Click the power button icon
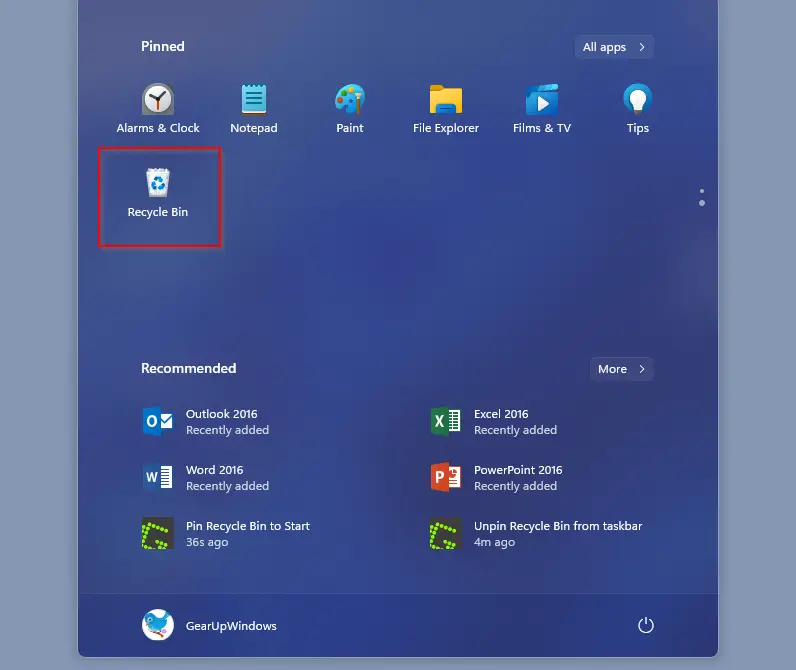 coord(645,625)
